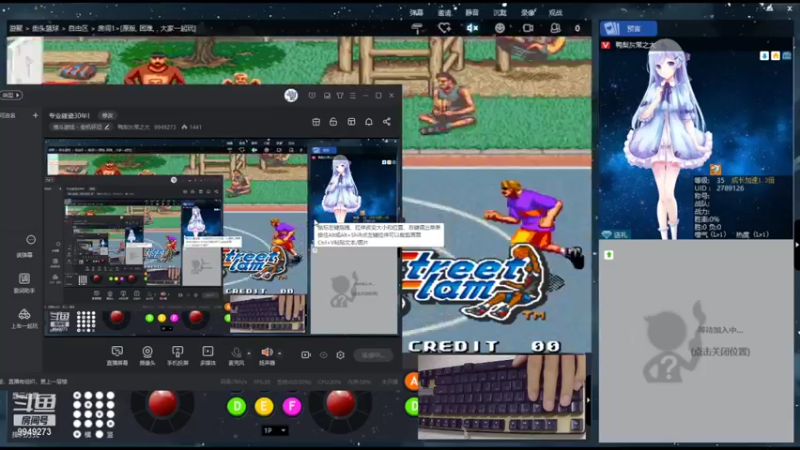Click the blue card button in right panel
Image resolution: width=800 pixels, height=450 pixels.
(x=628, y=29)
